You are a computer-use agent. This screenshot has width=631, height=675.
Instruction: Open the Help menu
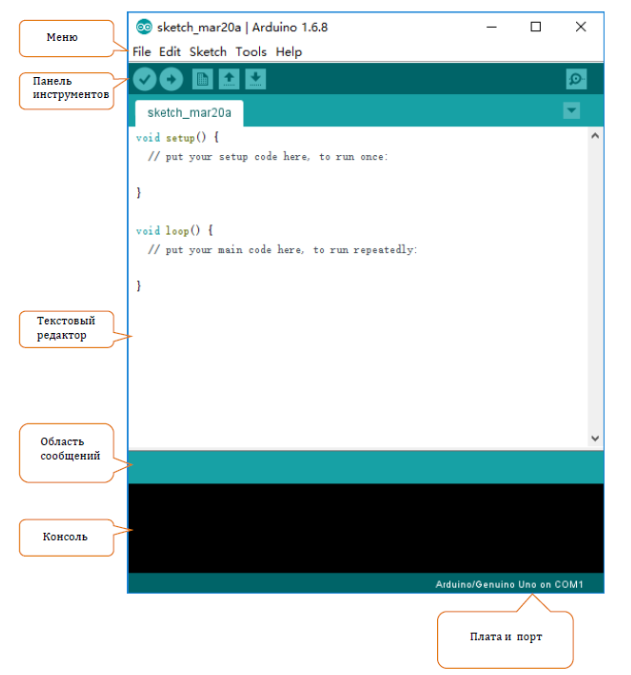(x=289, y=52)
